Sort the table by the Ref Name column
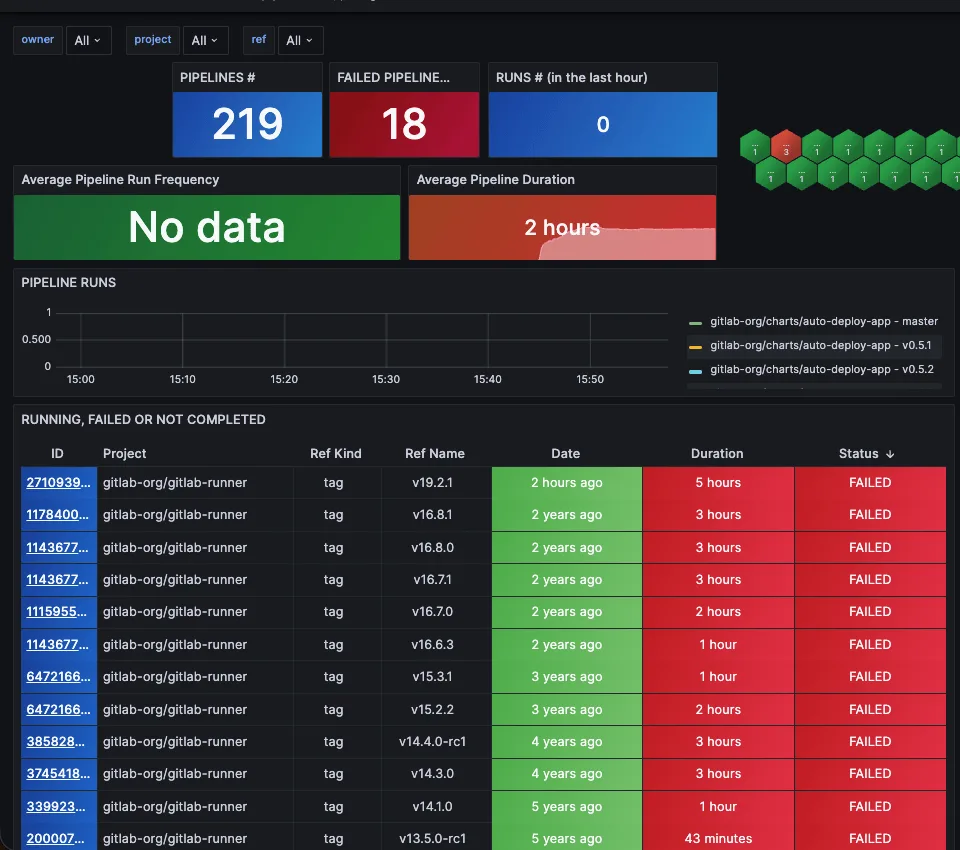 pyautogui.click(x=435, y=454)
